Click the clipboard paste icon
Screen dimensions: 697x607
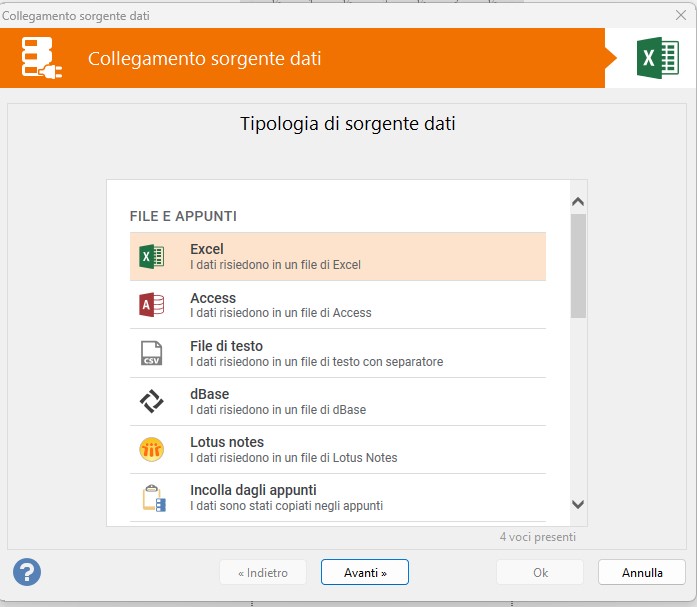tap(154, 498)
